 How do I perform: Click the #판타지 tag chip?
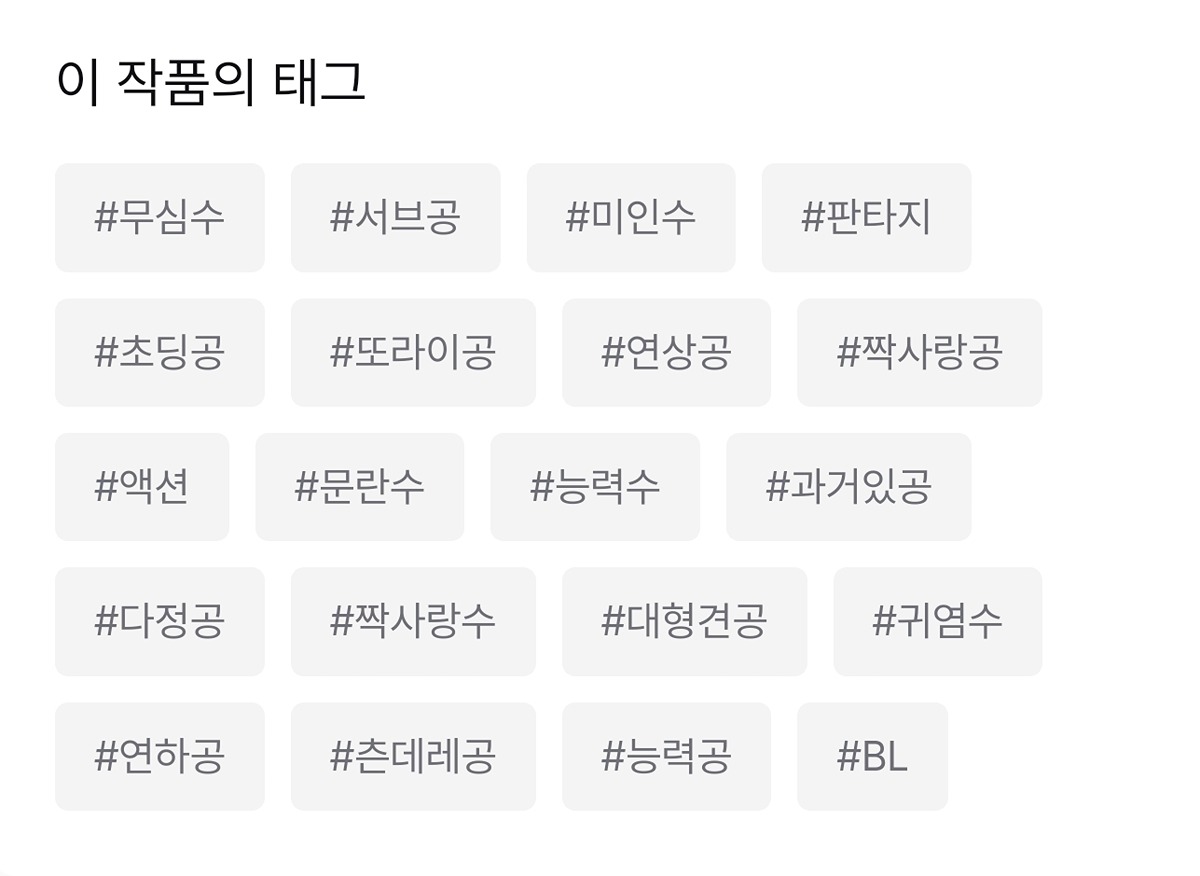click(866, 217)
